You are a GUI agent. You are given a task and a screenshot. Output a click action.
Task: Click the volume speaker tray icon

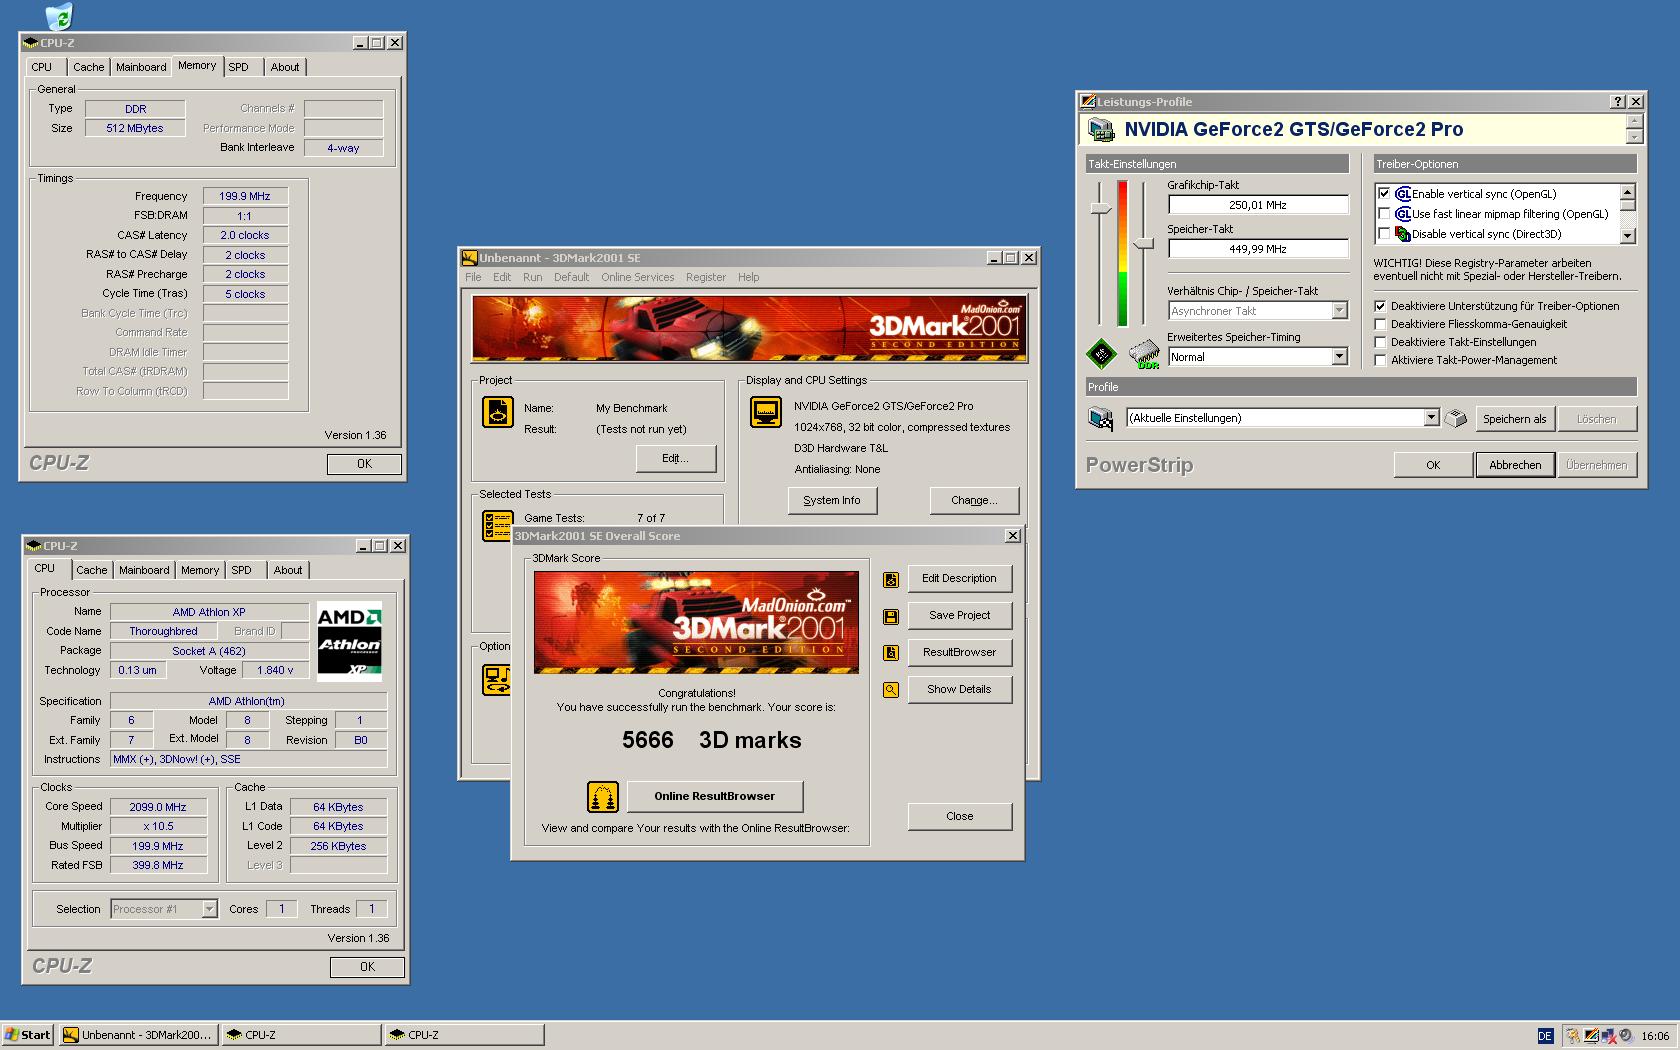tap(1626, 1036)
